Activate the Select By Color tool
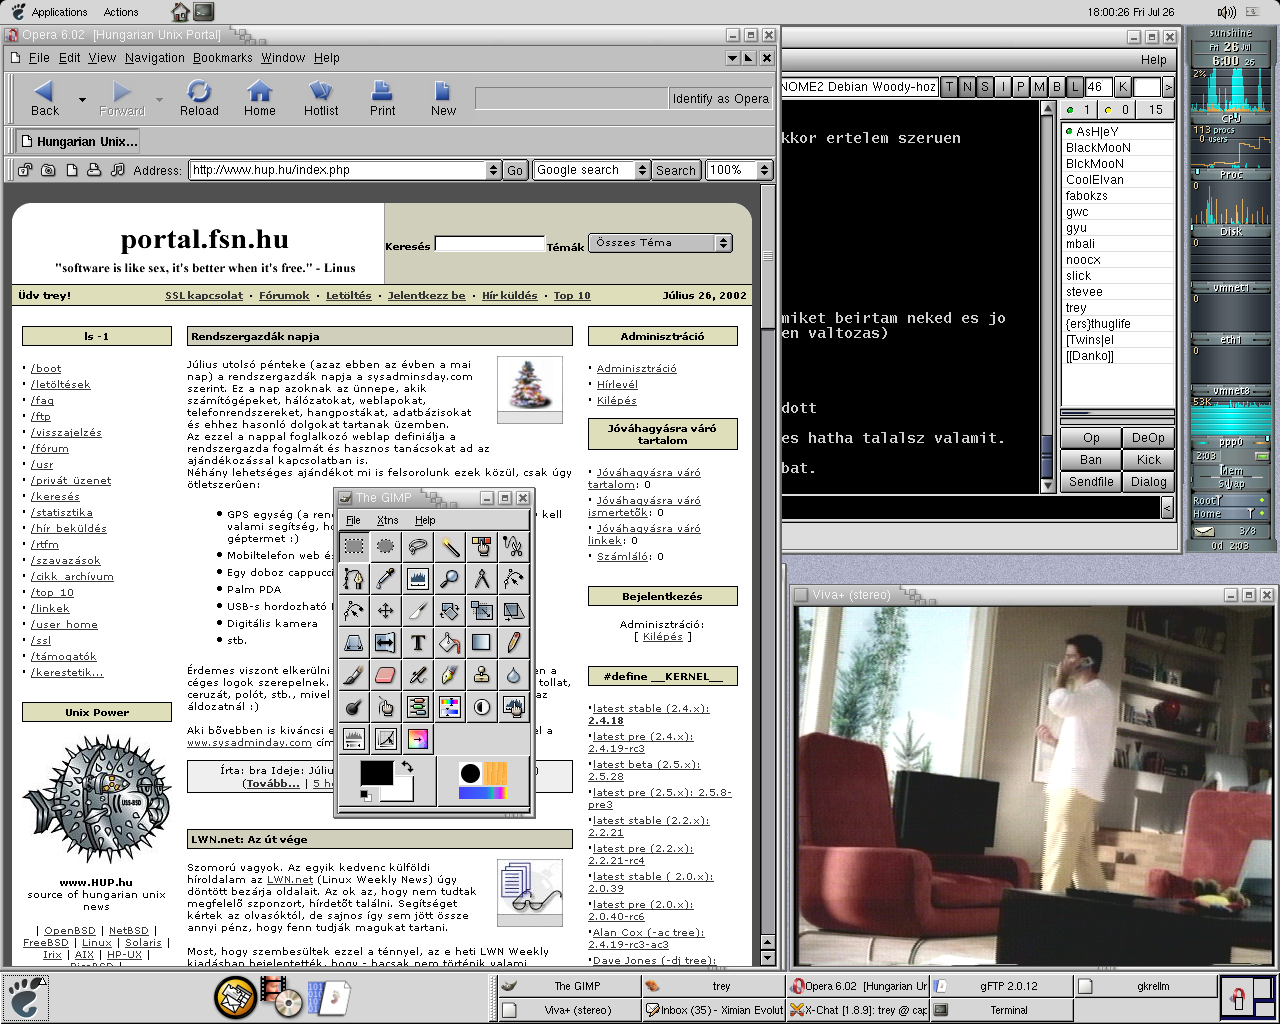This screenshot has width=1280, height=1024. pos(482,546)
